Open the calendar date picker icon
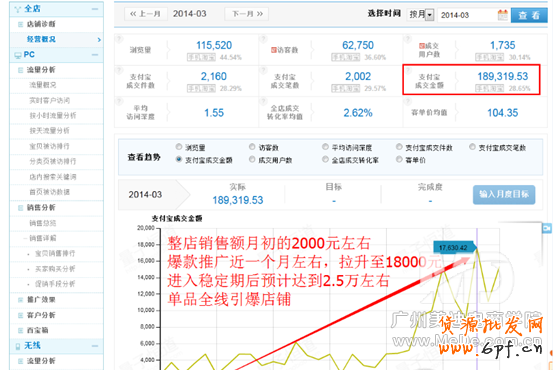Screen dimensions: 553x370 [x=503, y=15]
